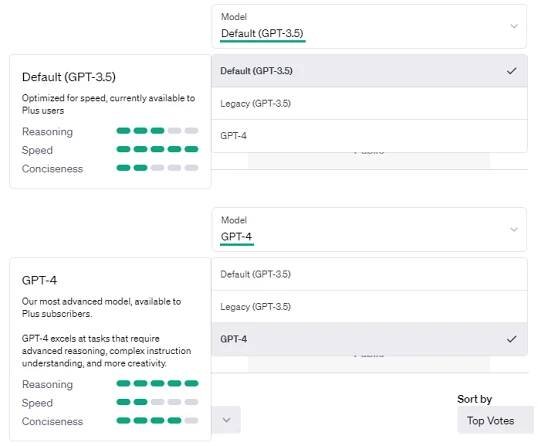Viewport: 538px width, 446px height.
Task: Click the checkmark beside the GPT-4 option
Action: click(511, 339)
